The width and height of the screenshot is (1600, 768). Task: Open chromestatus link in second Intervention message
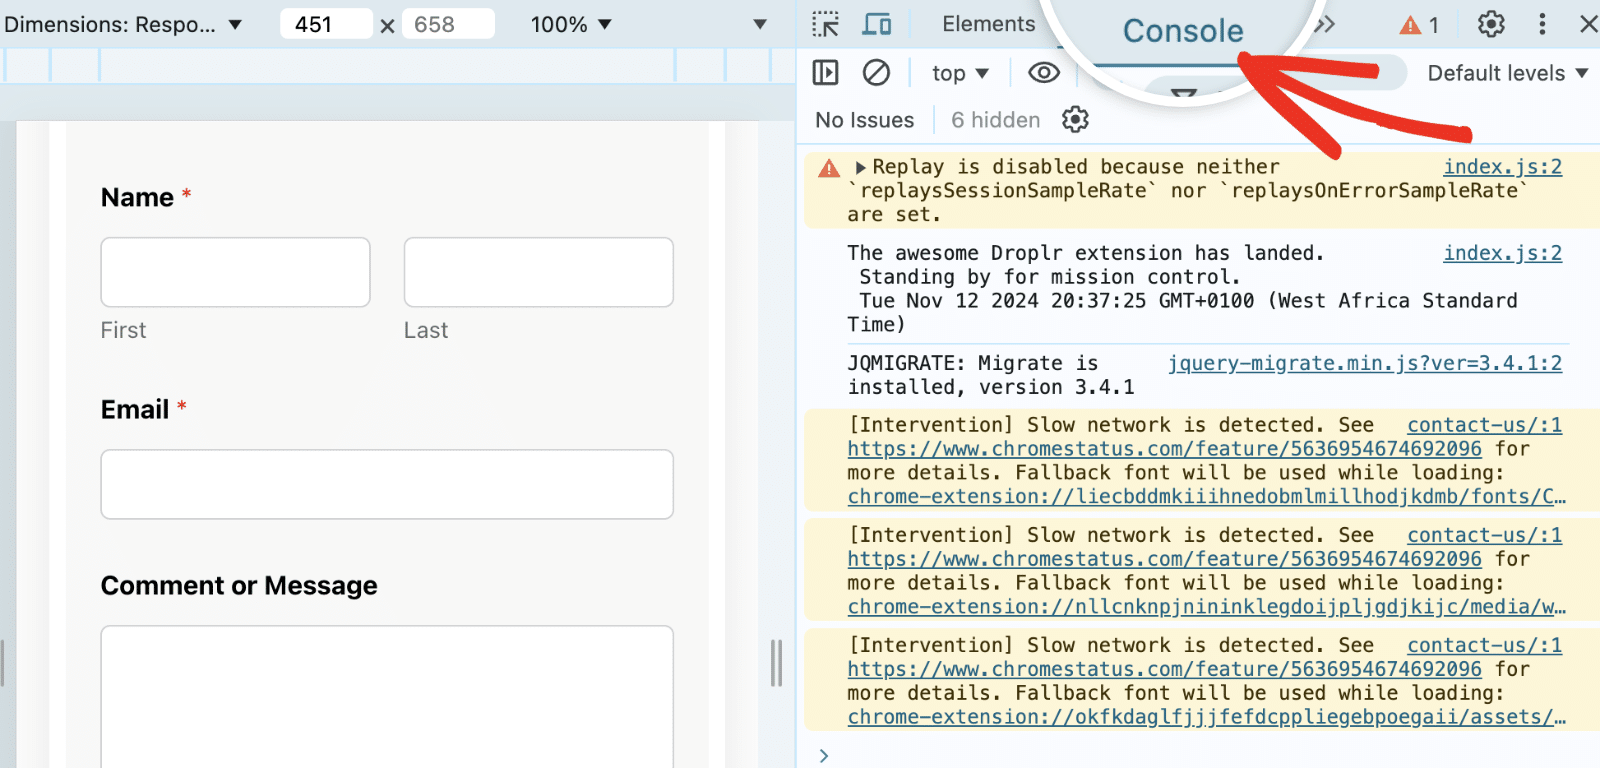tap(1165, 559)
